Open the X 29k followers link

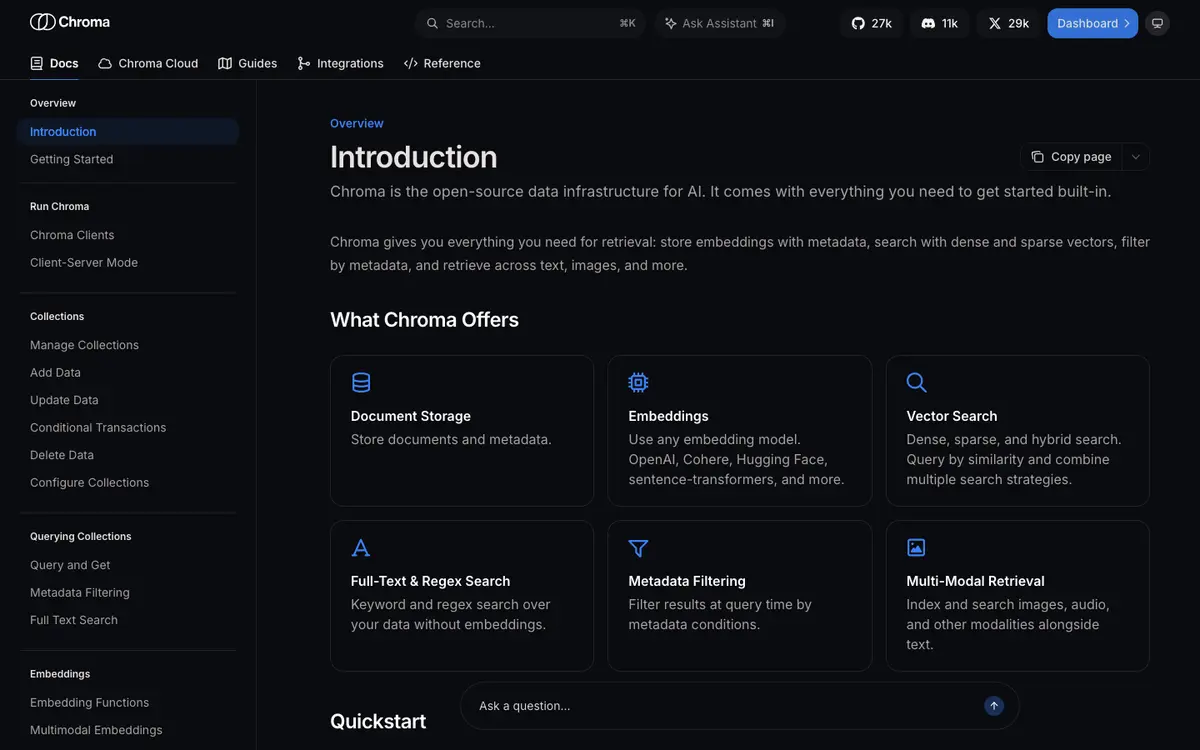1009,23
